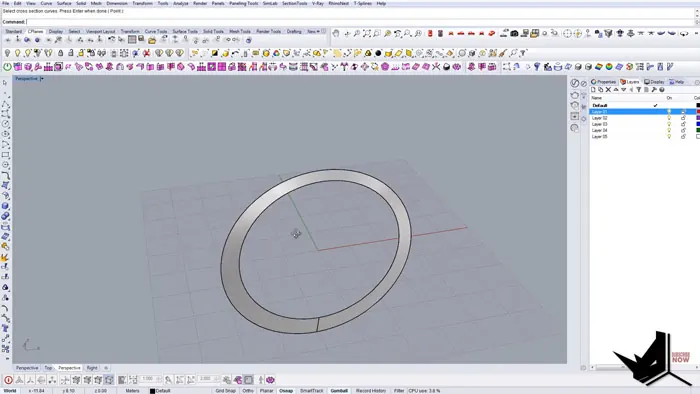Click the red X icon in visibility toolbar
700x394 pixels.
[146, 53]
